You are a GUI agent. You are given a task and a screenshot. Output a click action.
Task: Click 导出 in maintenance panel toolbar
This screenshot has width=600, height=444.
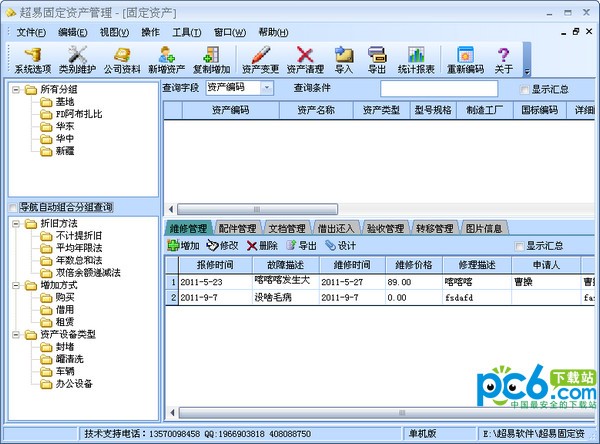[302, 245]
